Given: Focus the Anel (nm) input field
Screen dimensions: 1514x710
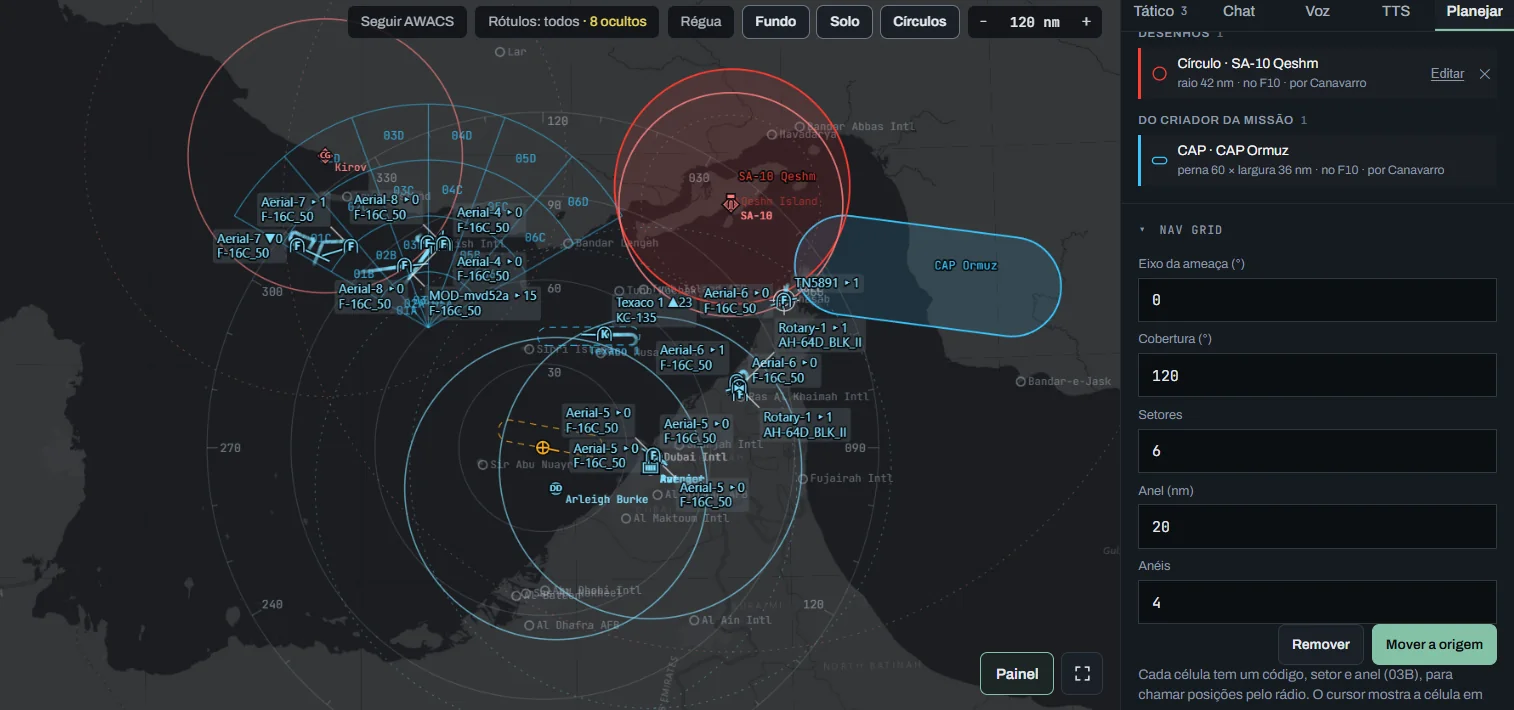Looking at the screenshot, I should pyautogui.click(x=1317, y=526).
